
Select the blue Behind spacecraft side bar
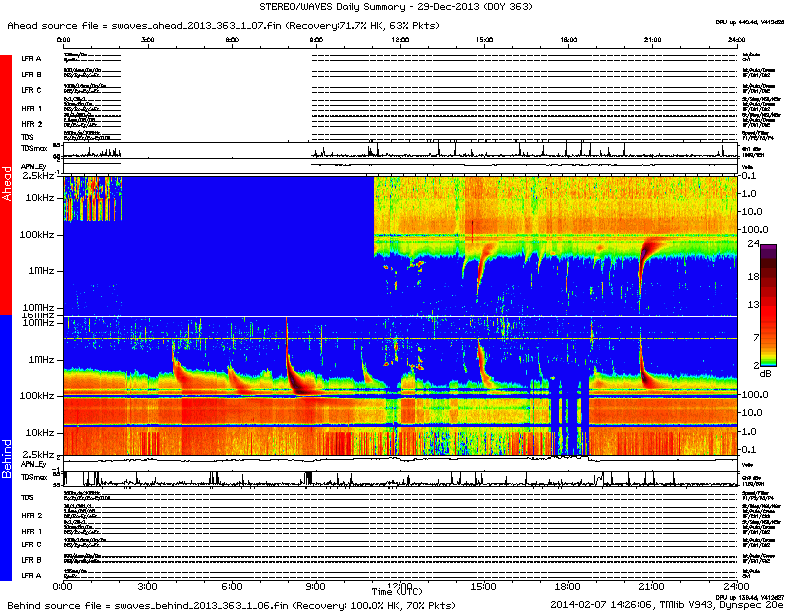click(x=7, y=450)
